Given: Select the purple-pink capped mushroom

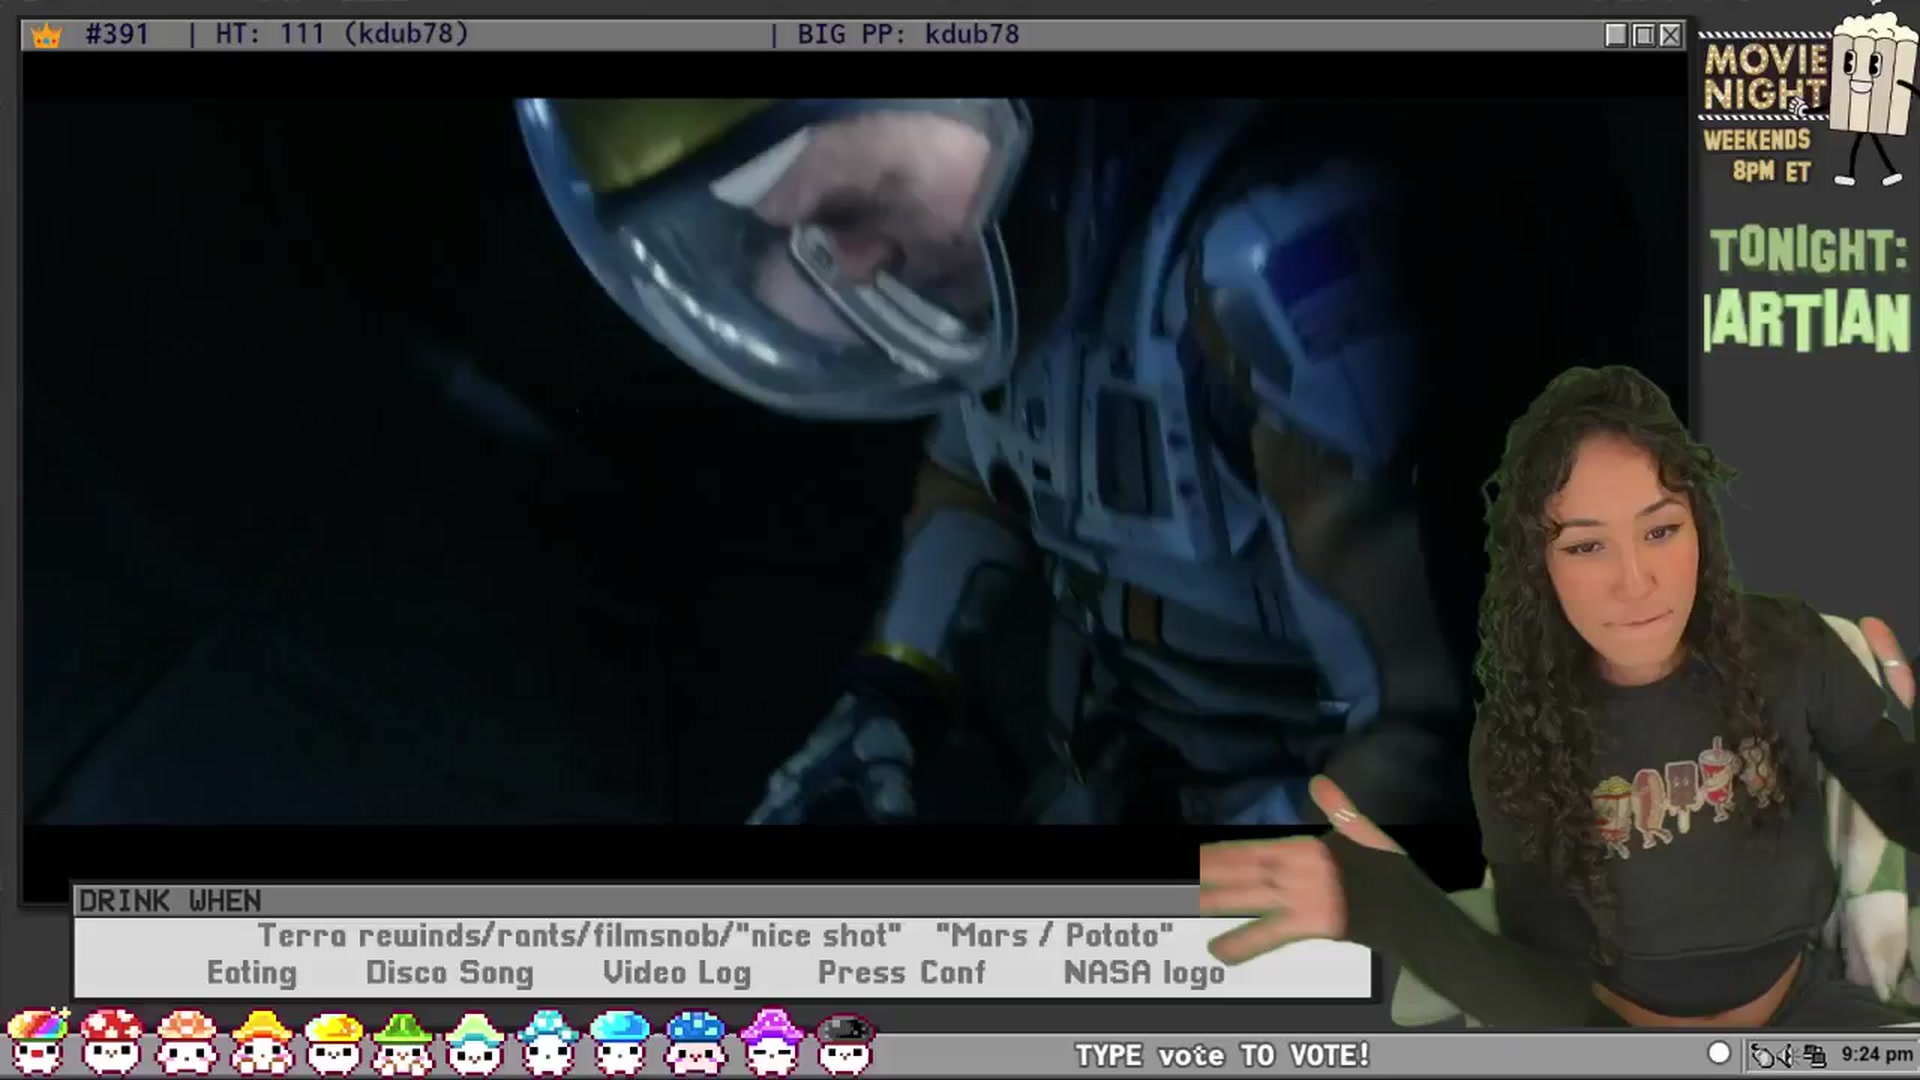Looking at the screenshot, I should point(771,1041).
